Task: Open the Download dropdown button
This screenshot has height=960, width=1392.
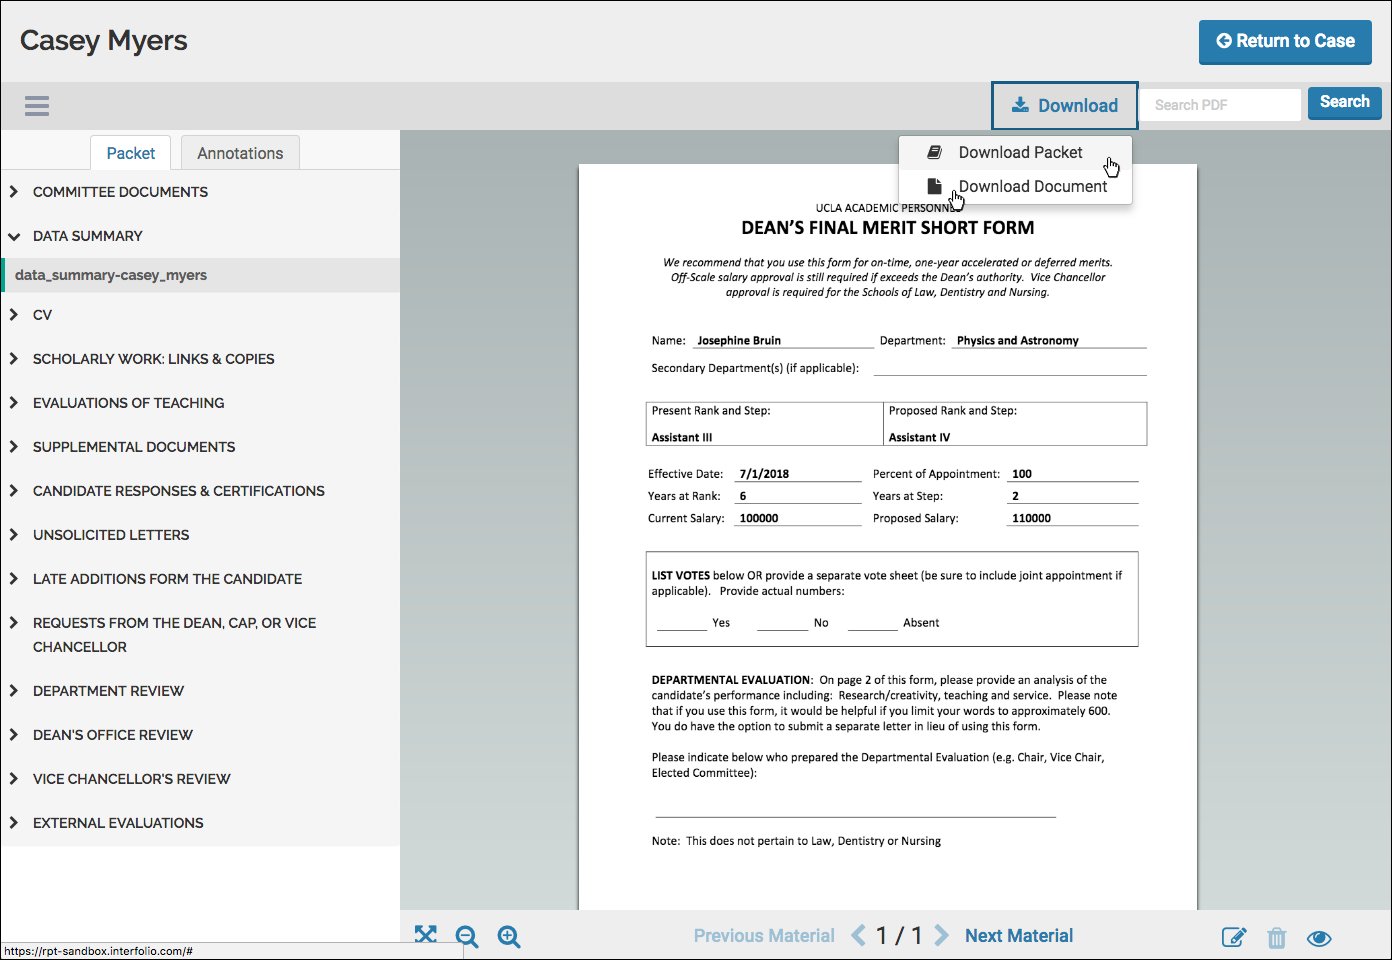Action: (1064, 105)
